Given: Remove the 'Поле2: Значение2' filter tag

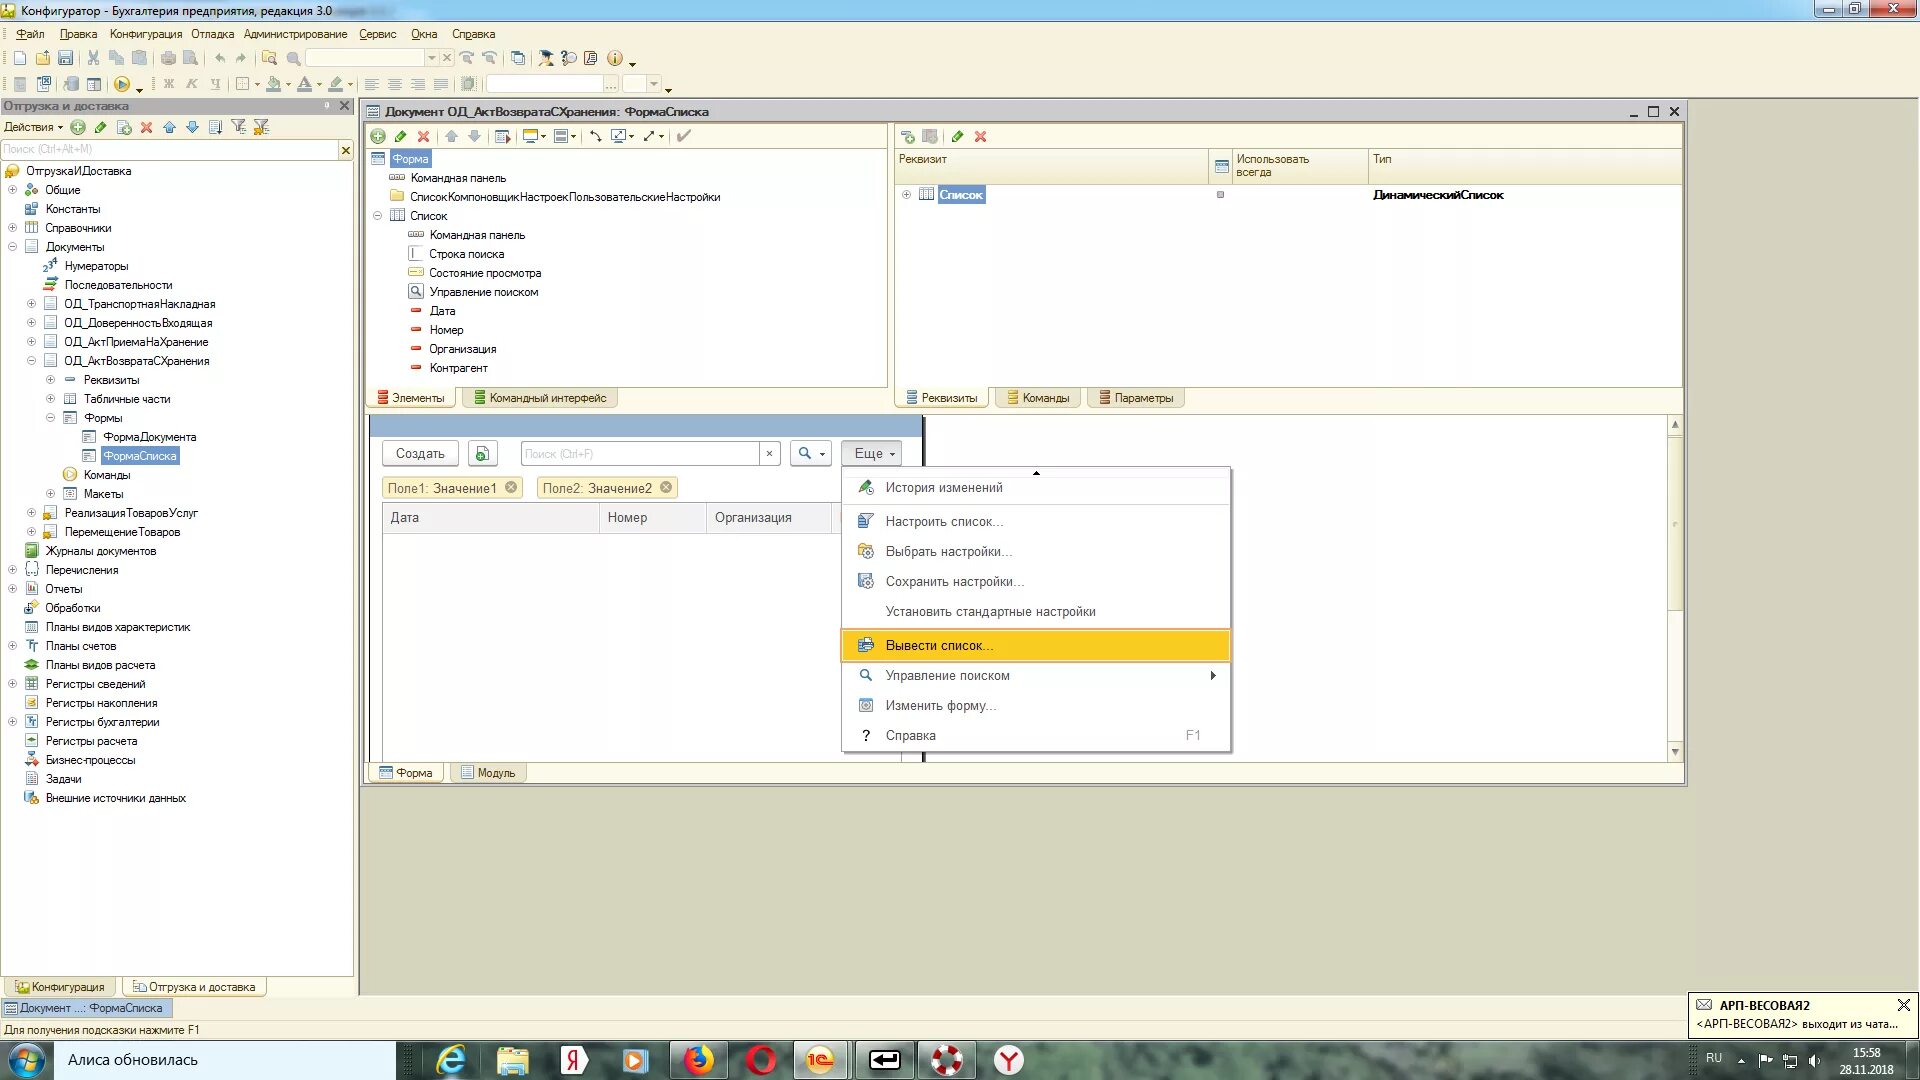Looking at the screenshot, I should pyautogui.click(x=666, y=488).
